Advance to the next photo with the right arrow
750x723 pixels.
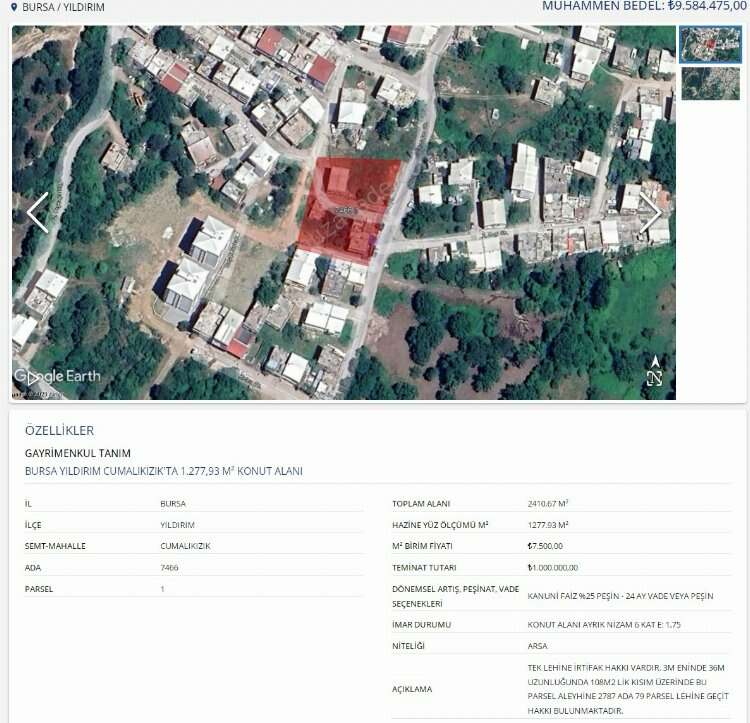[651, 213]
